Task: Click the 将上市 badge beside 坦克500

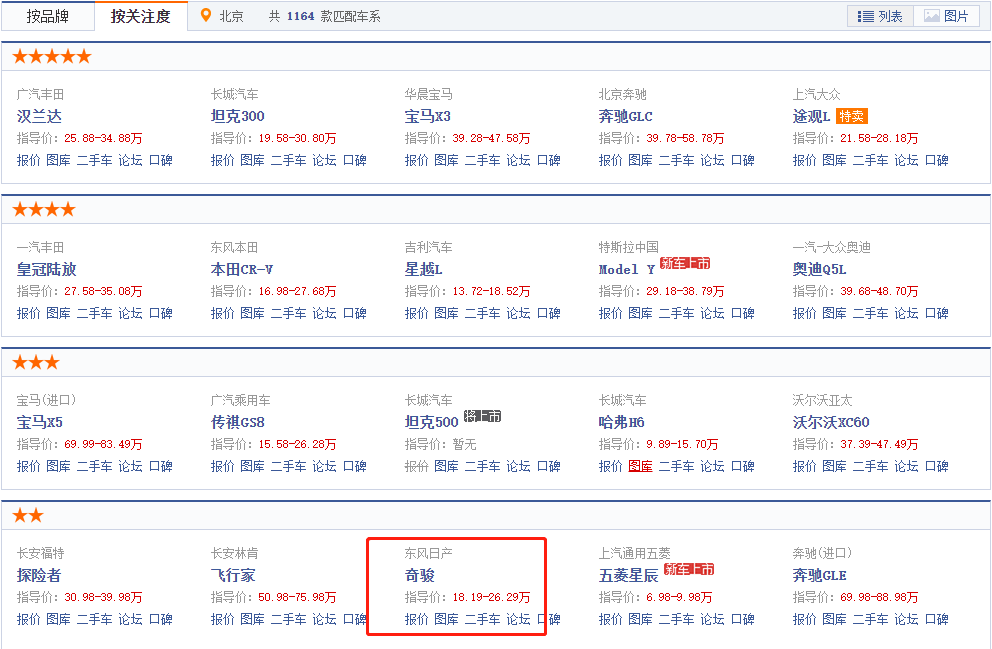Action: (x=483, y=416)
